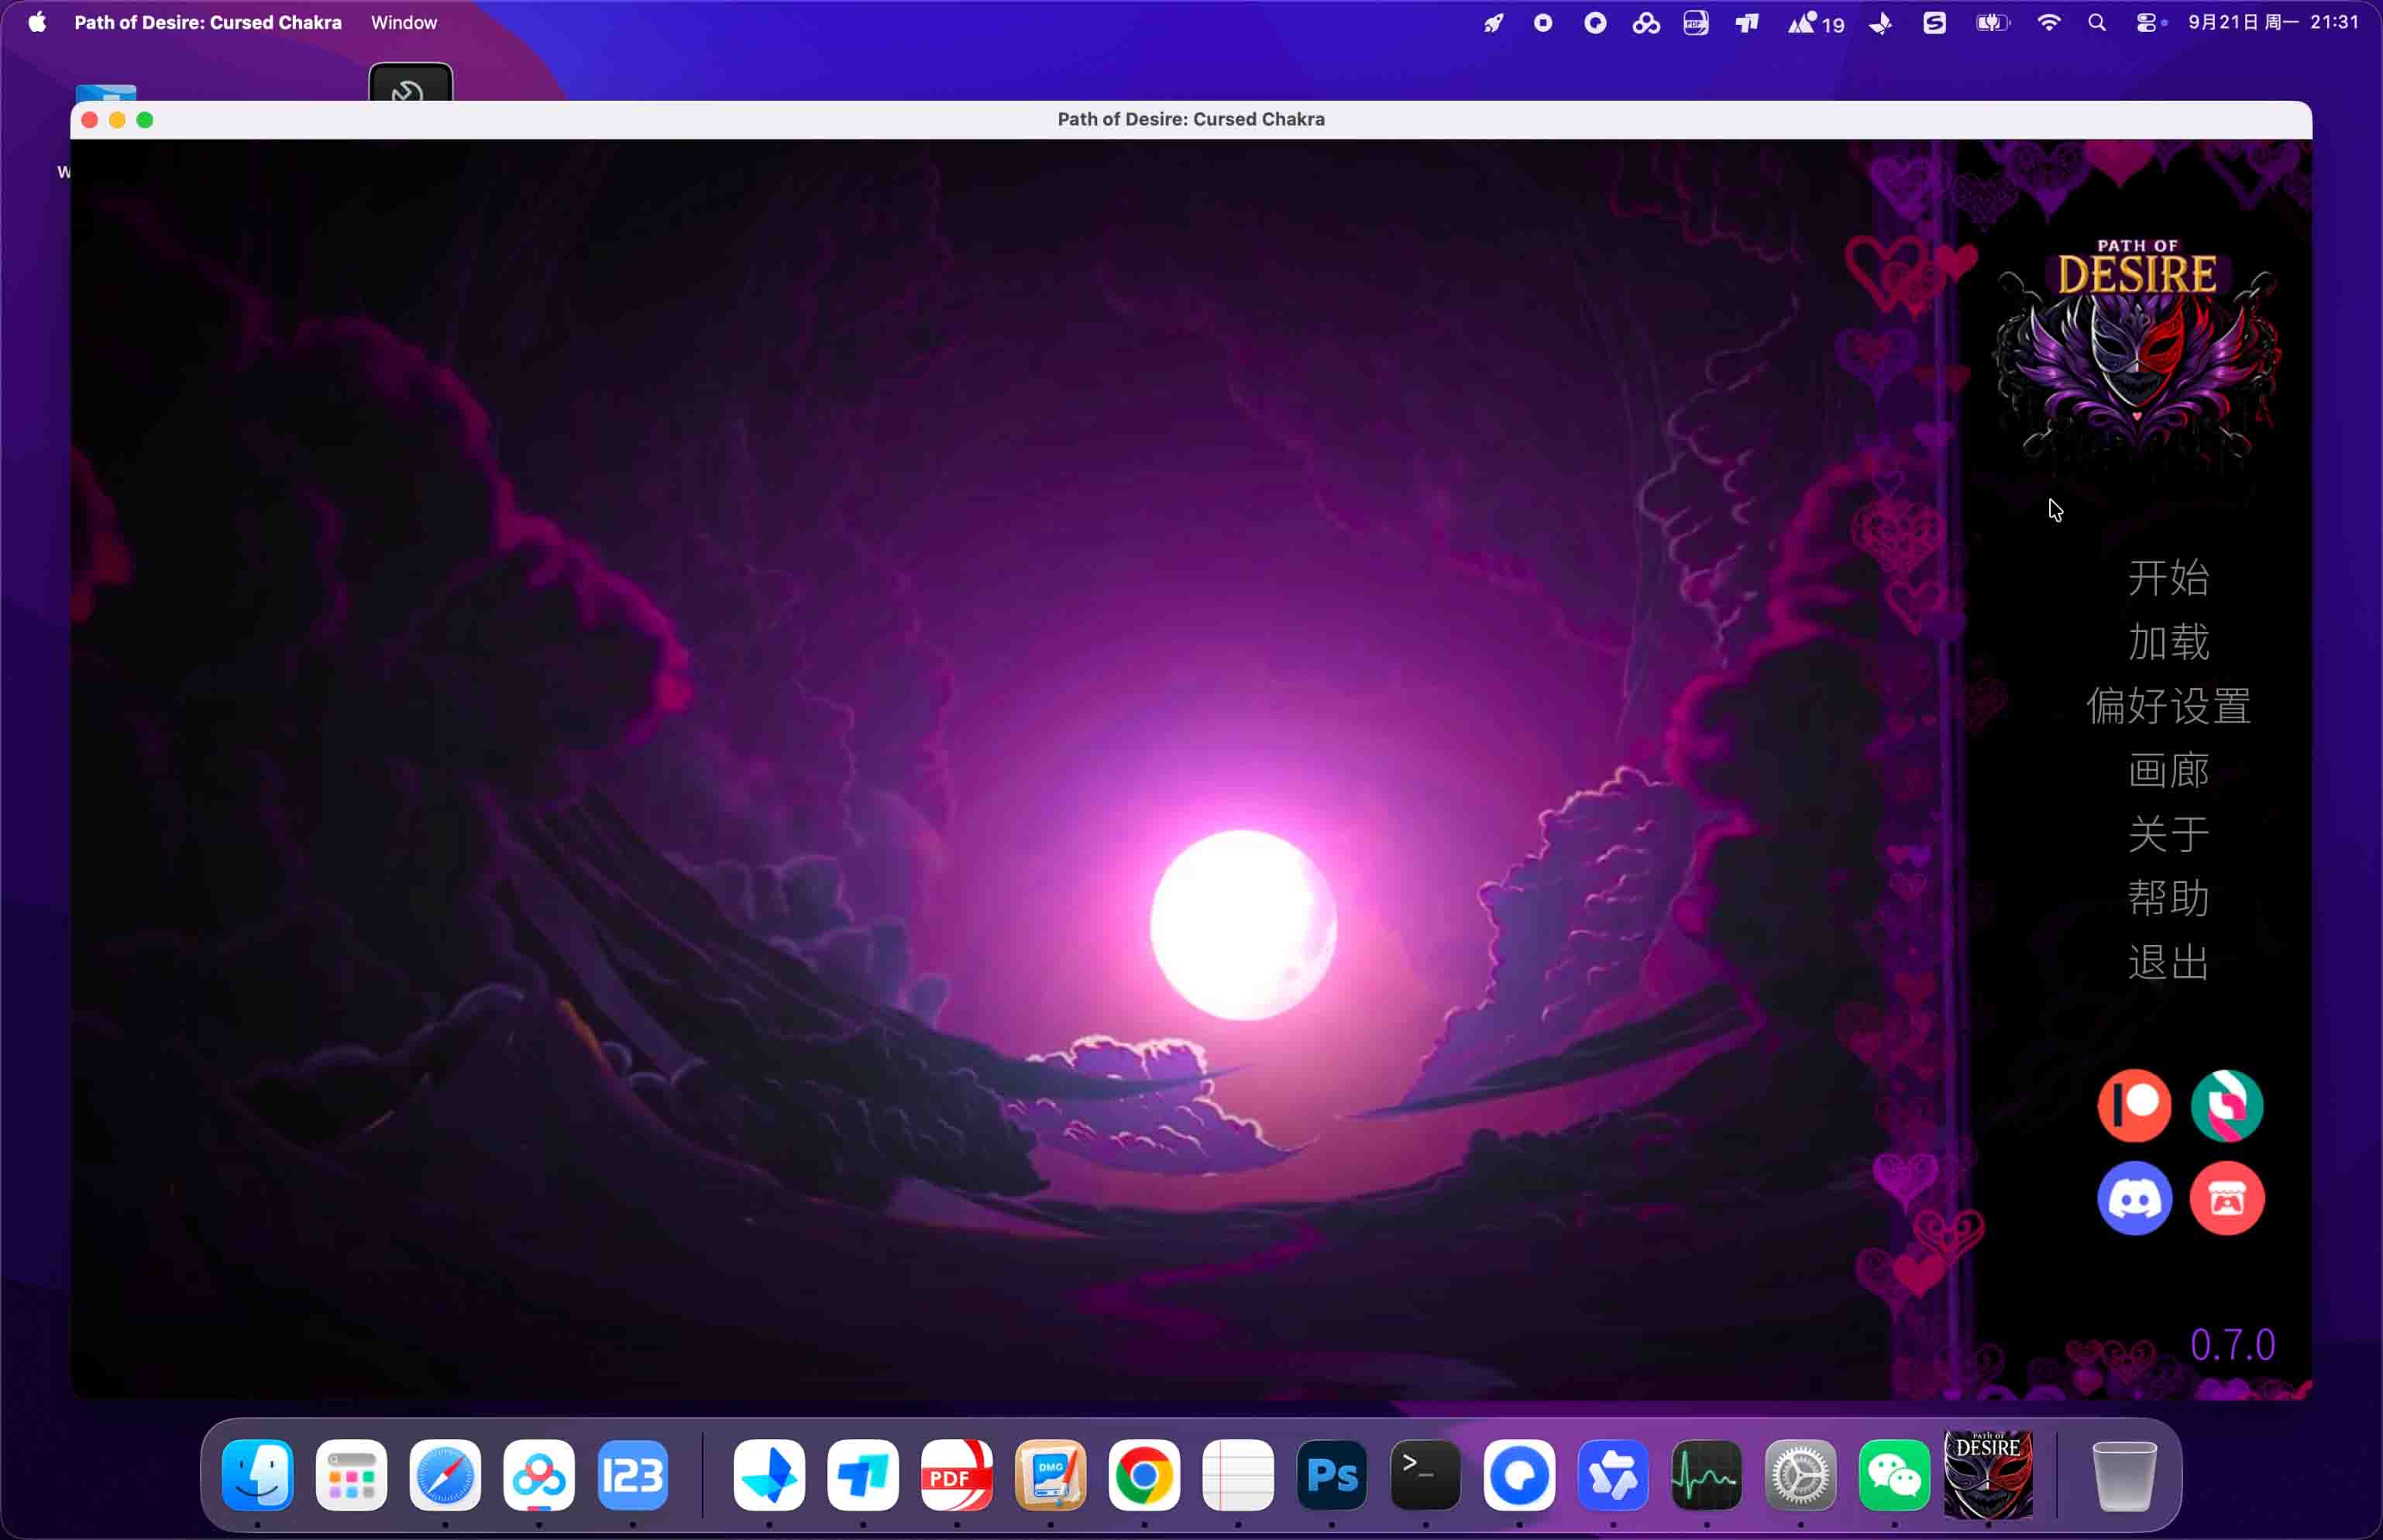Open the DMG tool in the Dock
2383x1540 pixels.
coord(1050,1475)
